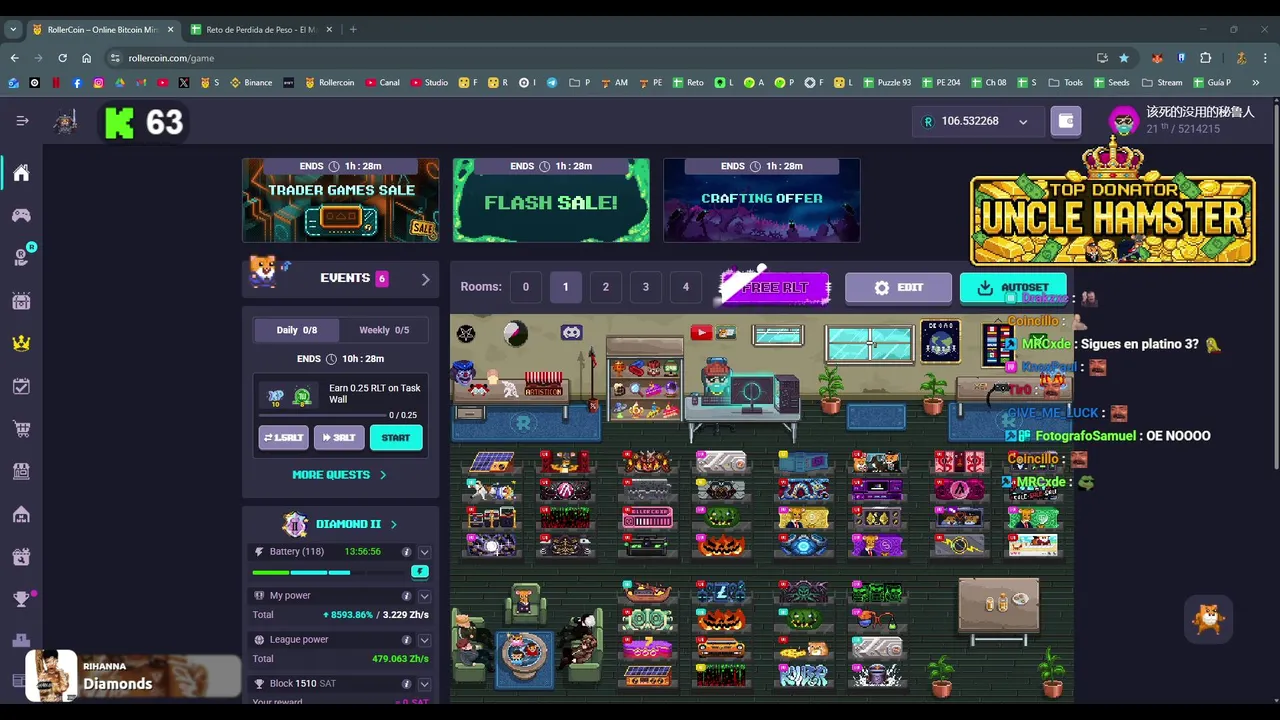Claim the Free RLT button
This screenshot has height=720, width=1280.
[775, 288]
